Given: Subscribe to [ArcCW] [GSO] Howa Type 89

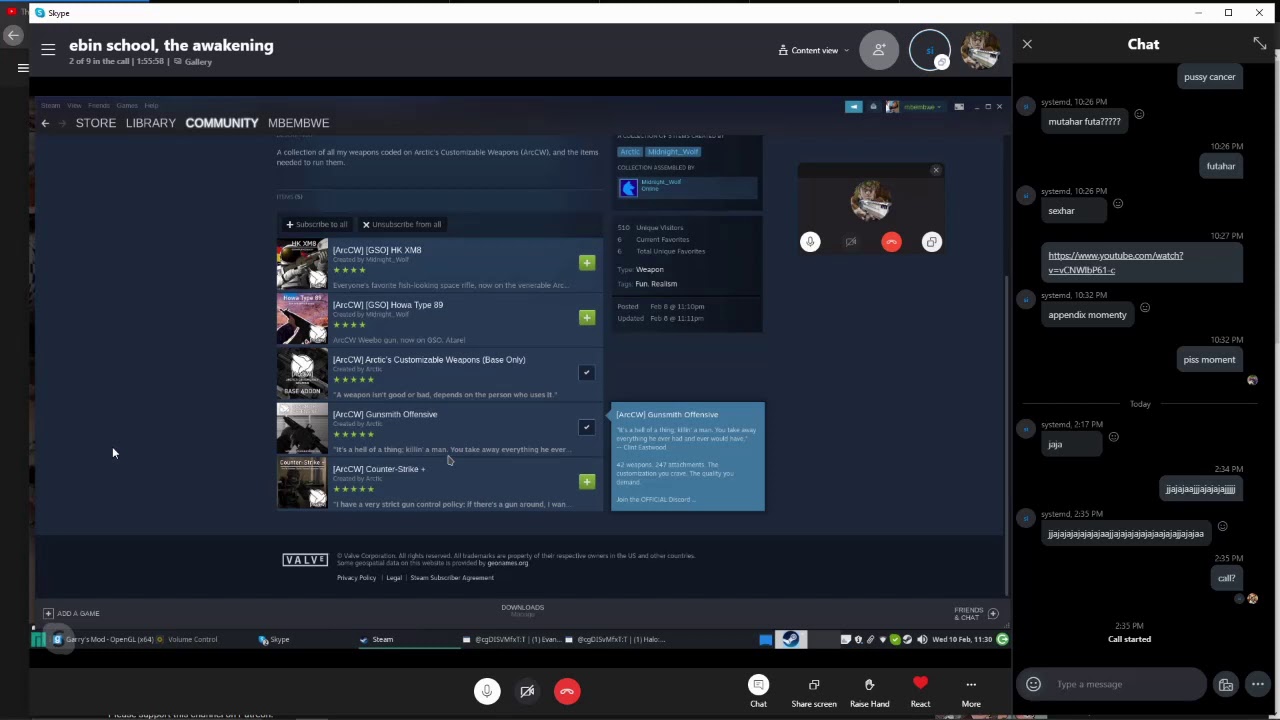Looking at the screenshot, I should (x=587, y=317).
